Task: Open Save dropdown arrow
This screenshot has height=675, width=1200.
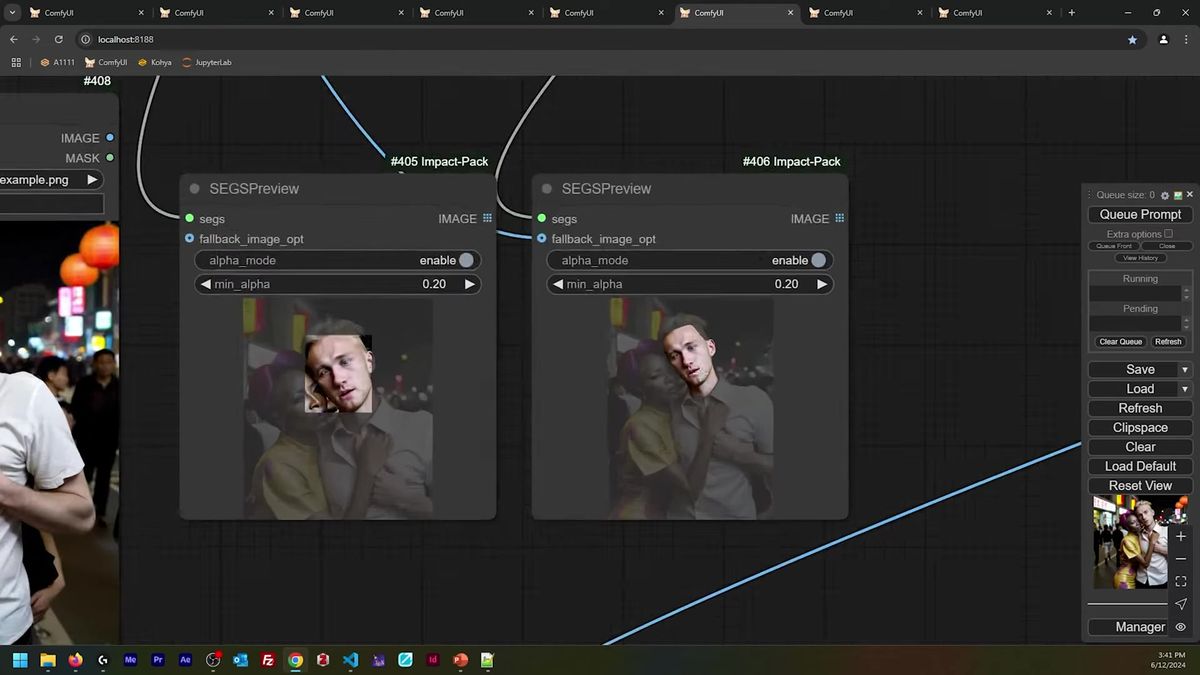Action: tap(1185, 369)
